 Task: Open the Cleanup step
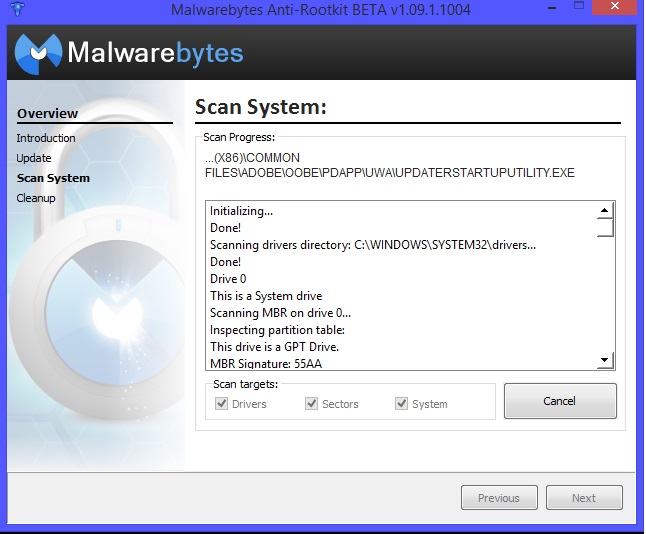36,198
